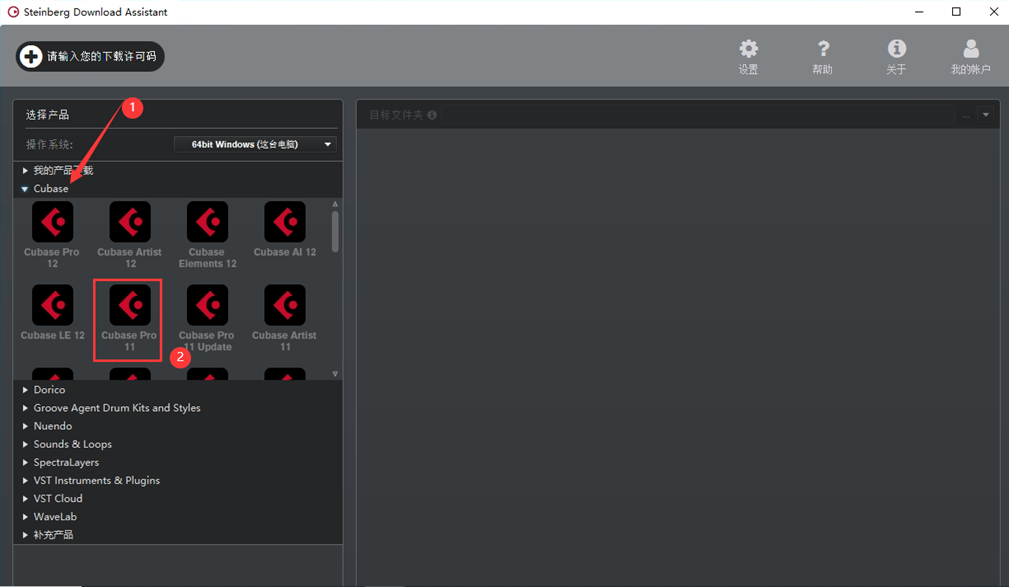Choose Cubase Pro 11 Update icon
Viewport: 1009px width, 587px height.
pyautogui.click(x=207, y=306)
